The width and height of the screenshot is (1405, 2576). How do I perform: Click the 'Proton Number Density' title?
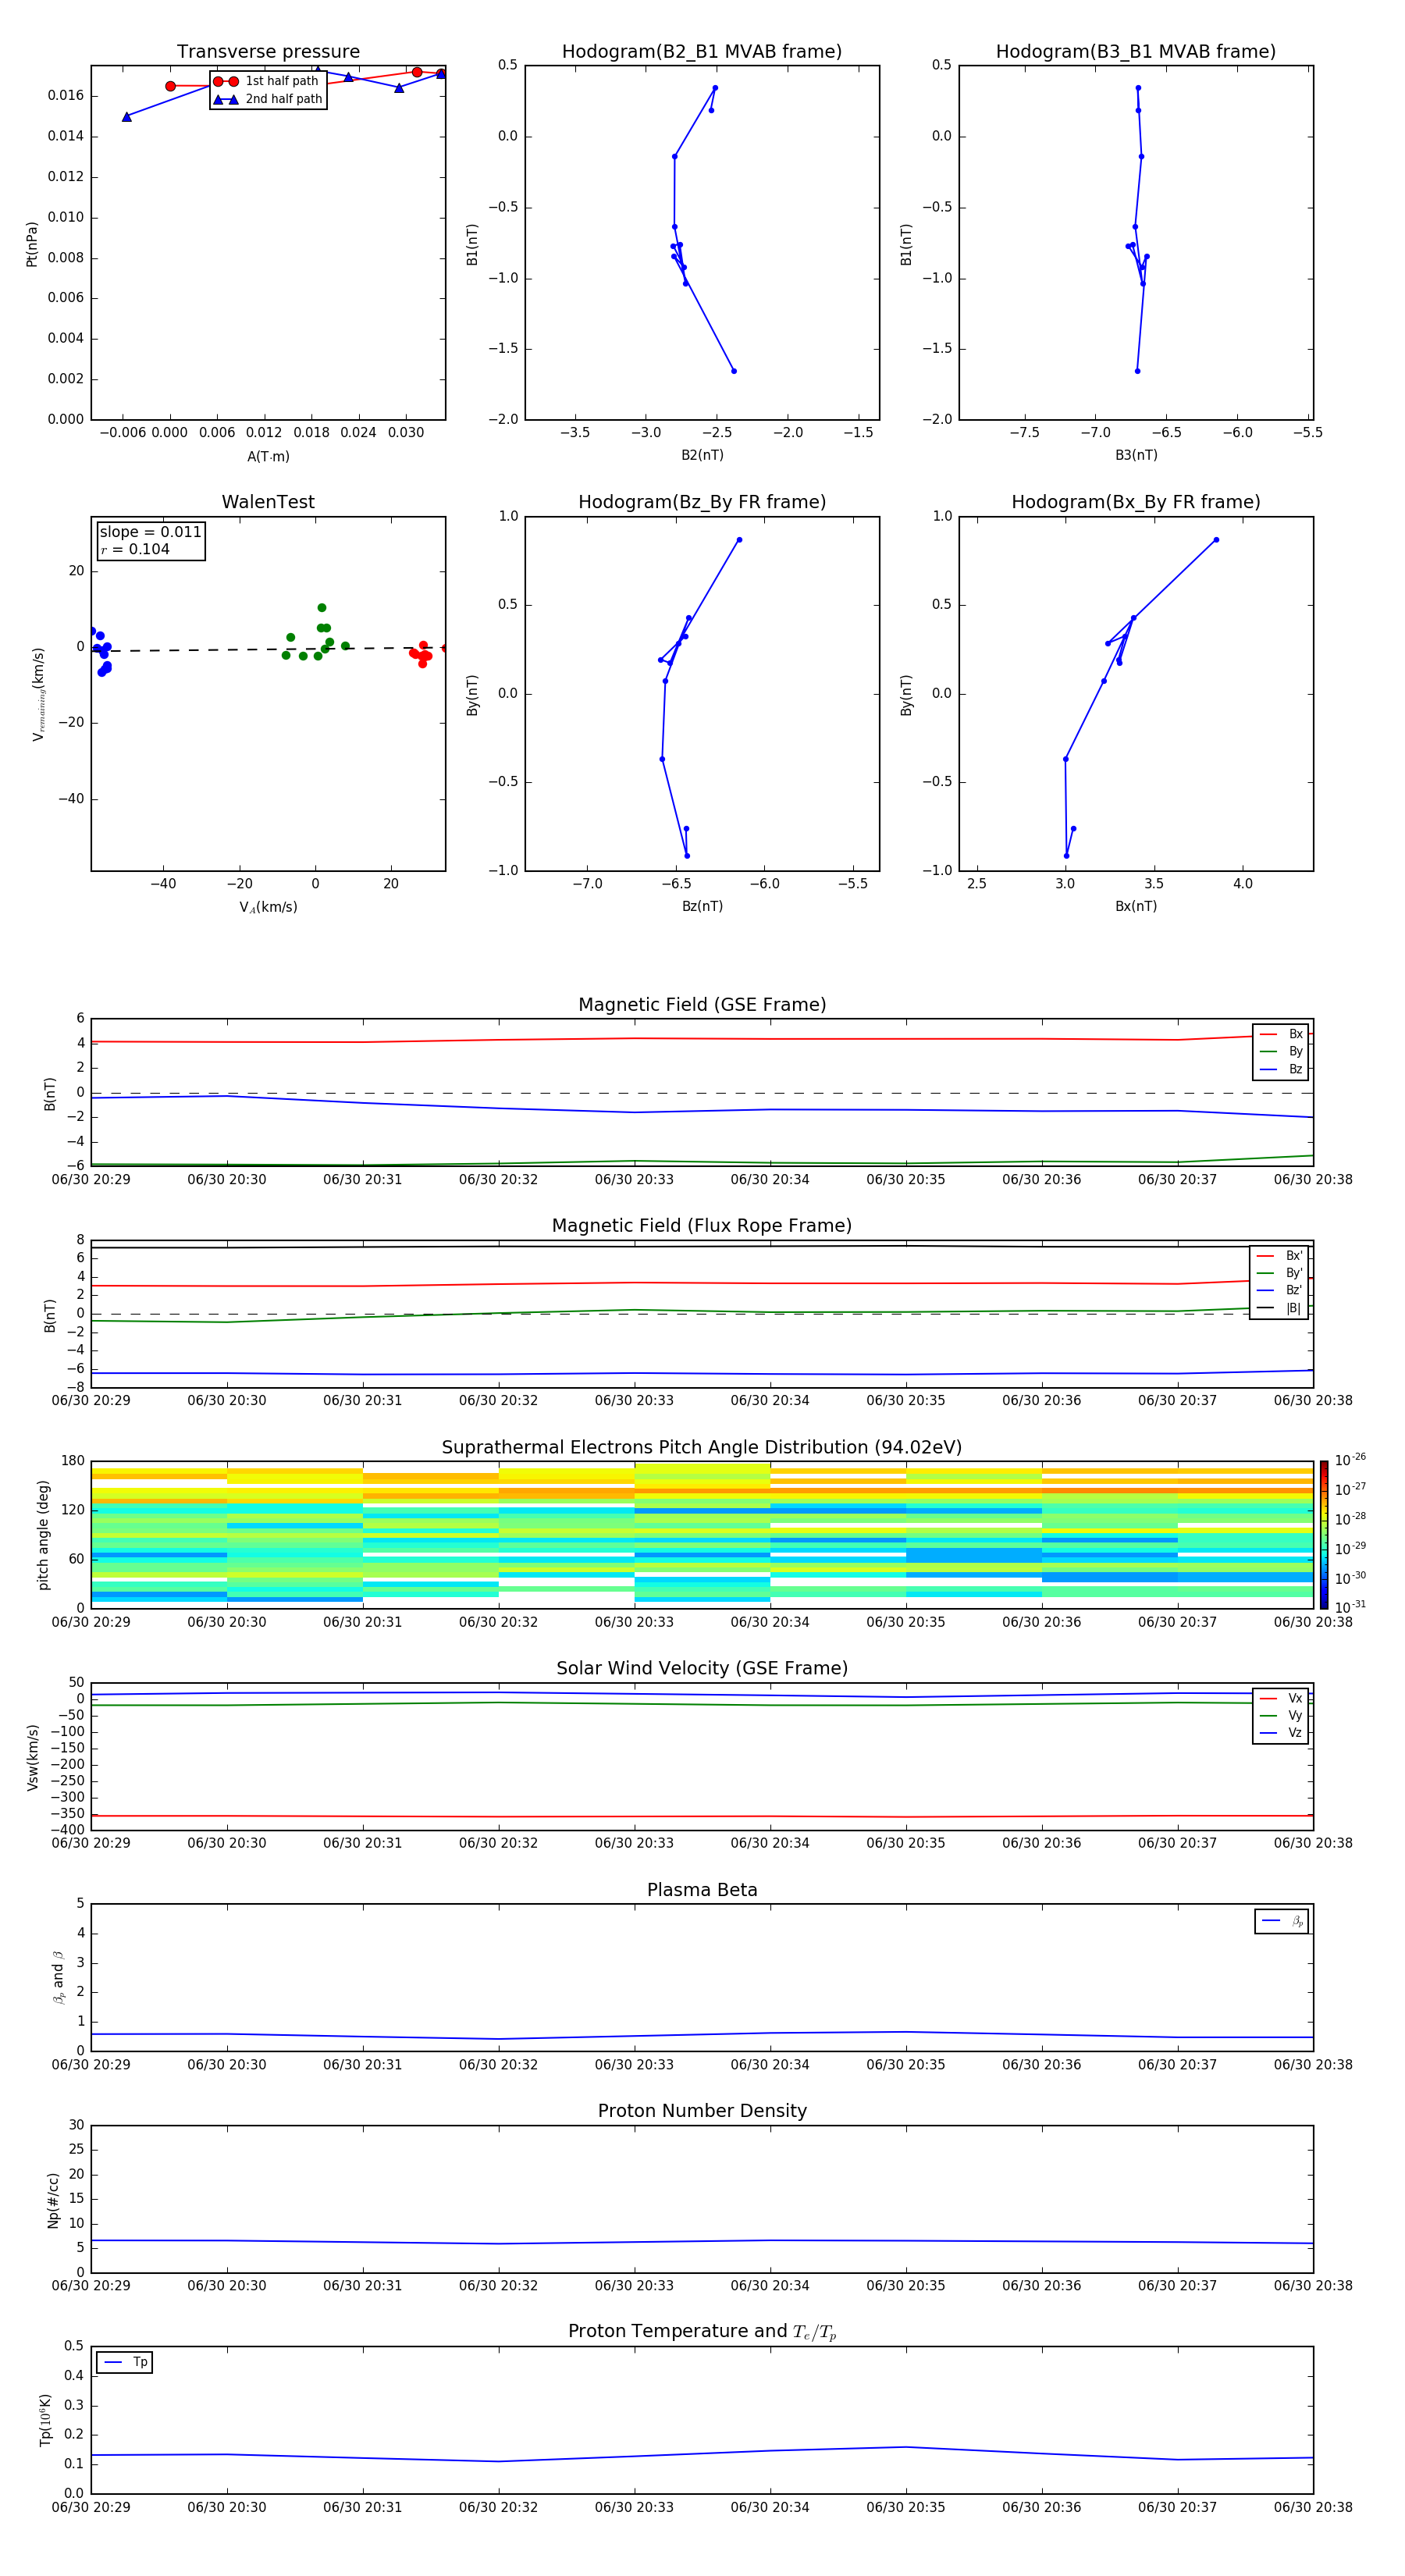pos(702,2111)
